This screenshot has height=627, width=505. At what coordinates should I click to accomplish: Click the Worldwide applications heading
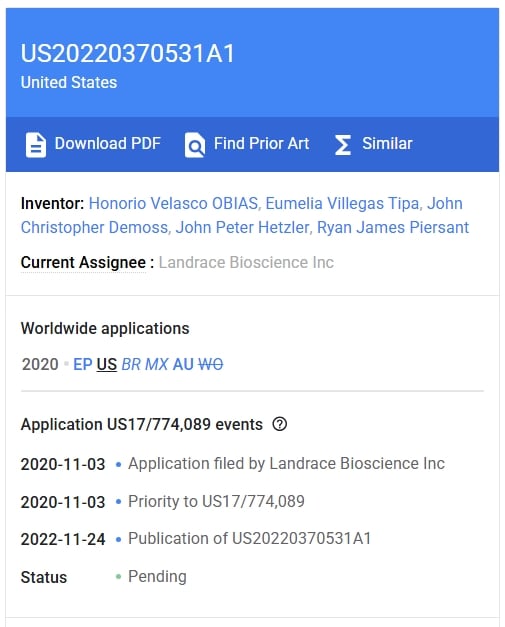tap(105, 328)
